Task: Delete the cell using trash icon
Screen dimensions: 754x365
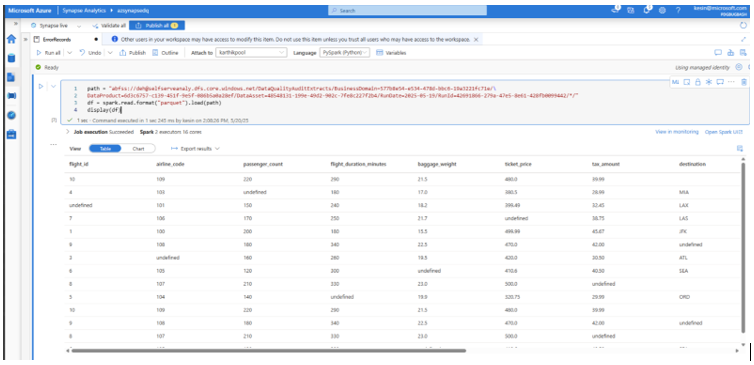Action: (x=744, y=82)
